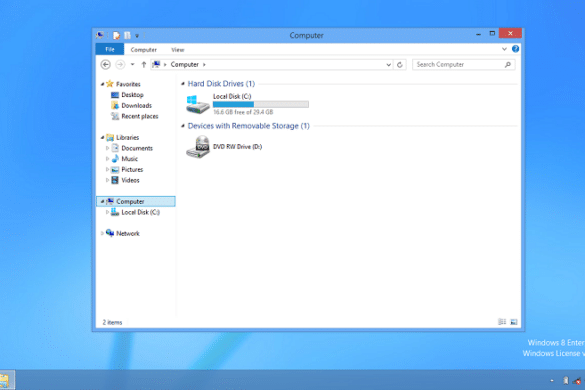Click the Hard Disk Drives (1) header
Viewport: 585px width, 390px height.
pos(221,84)
